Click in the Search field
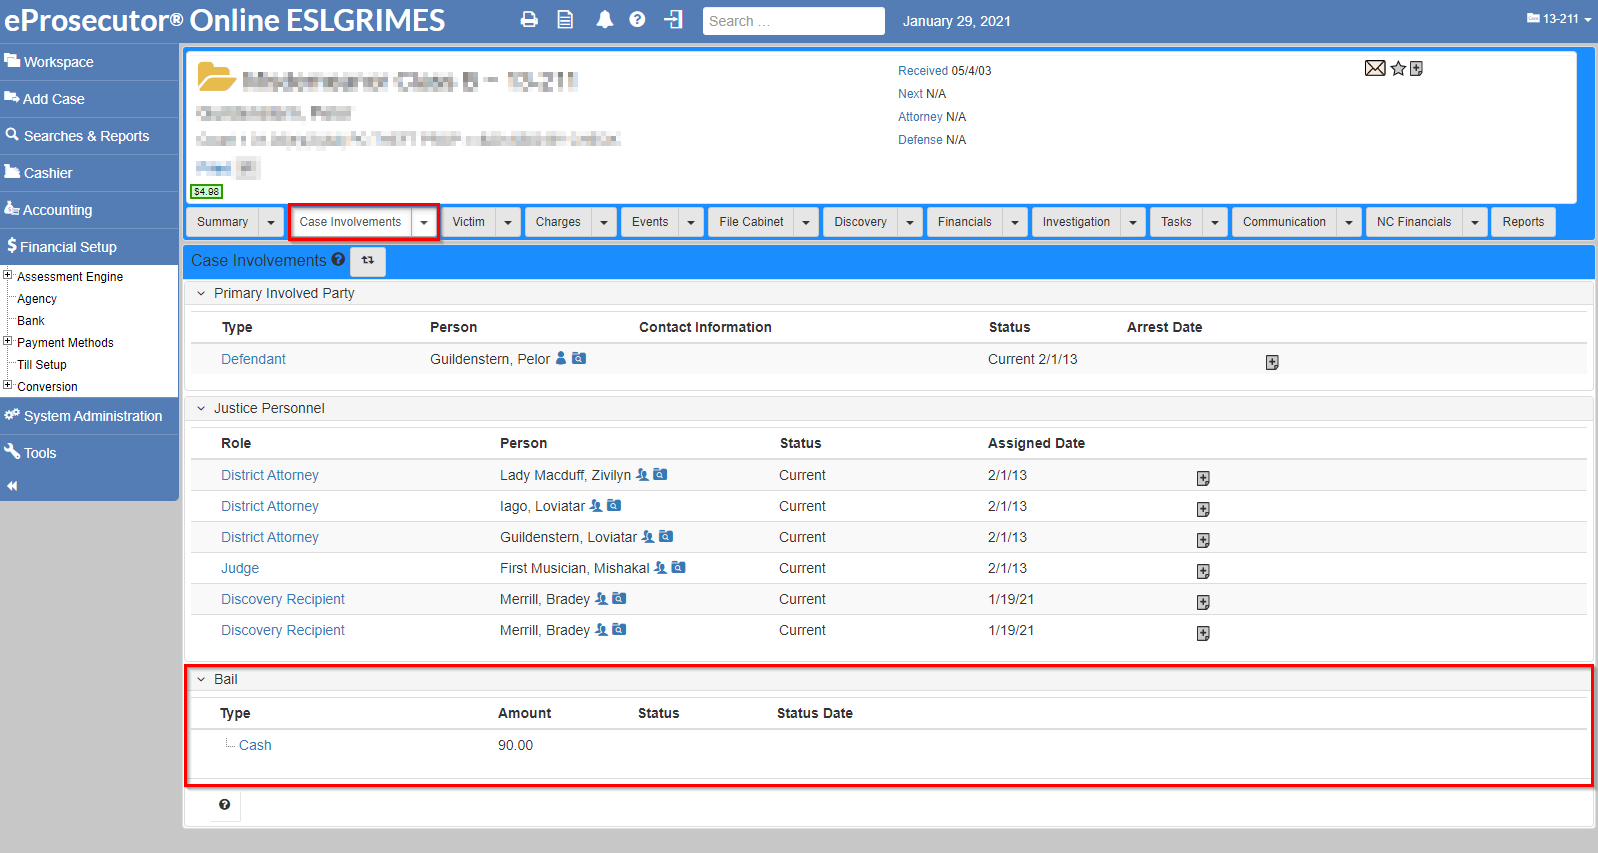The height and width of the screenshot is (853, 1598). click(x=794, y=21)
